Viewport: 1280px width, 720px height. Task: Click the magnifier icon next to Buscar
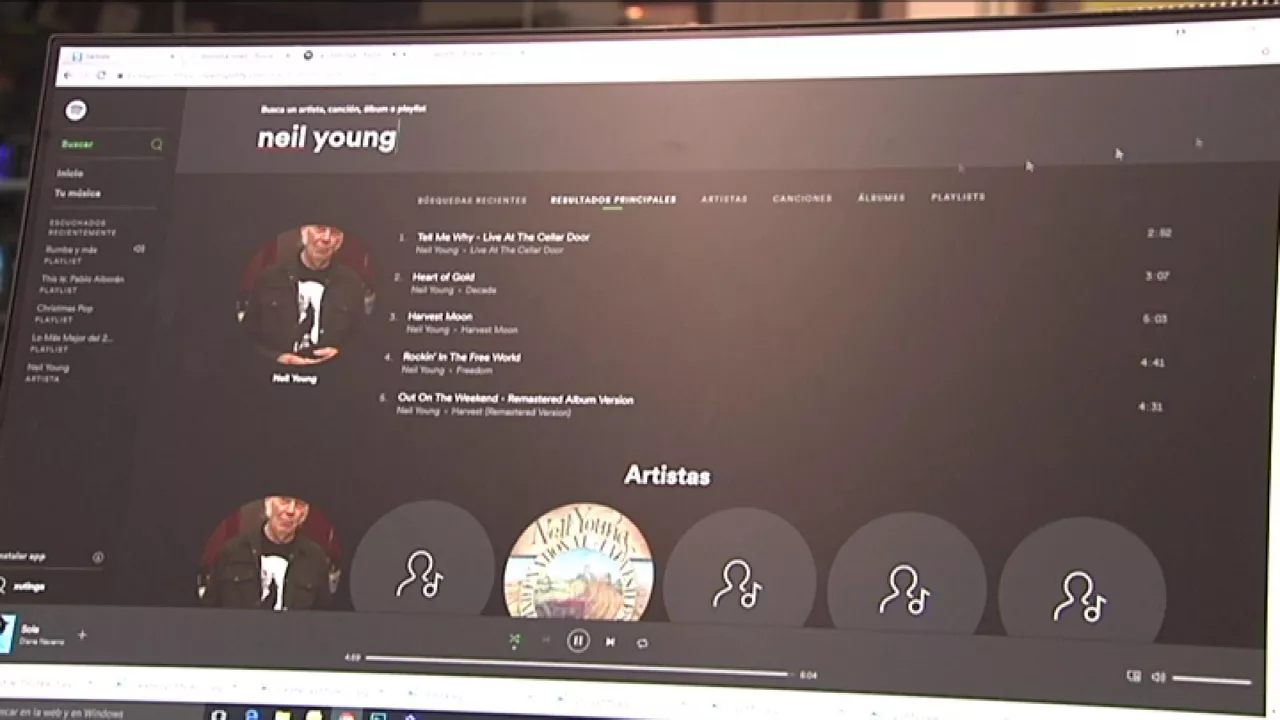156,145
